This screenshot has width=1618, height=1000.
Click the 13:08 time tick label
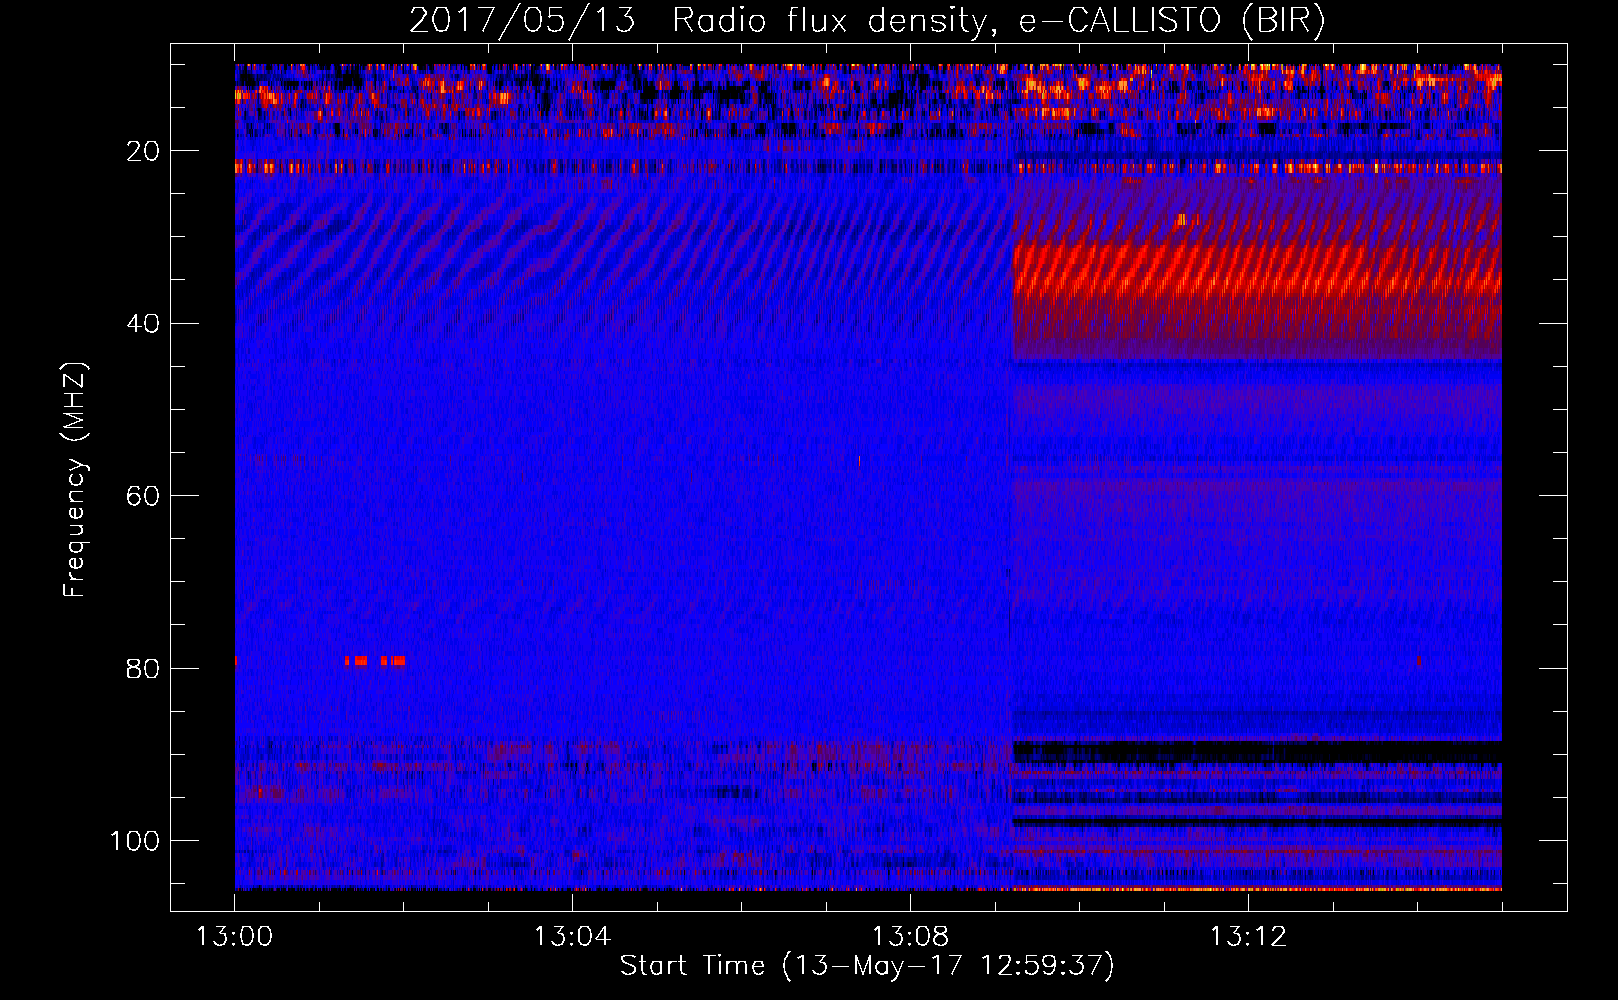(x=910, y=937)
